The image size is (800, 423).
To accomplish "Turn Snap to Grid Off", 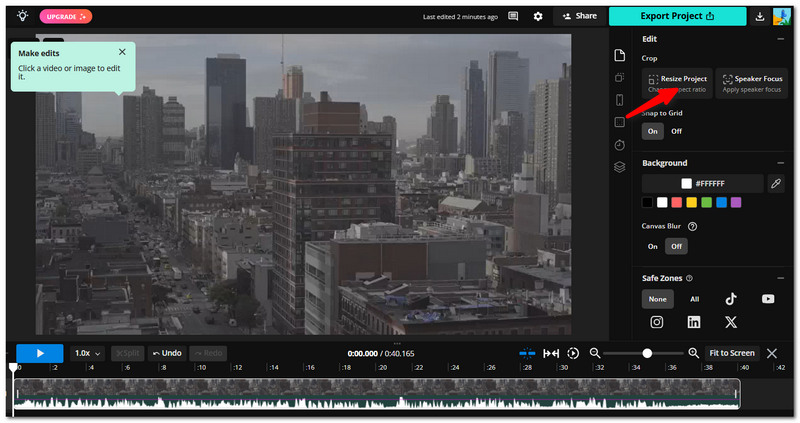I will (x=676, y=131).
